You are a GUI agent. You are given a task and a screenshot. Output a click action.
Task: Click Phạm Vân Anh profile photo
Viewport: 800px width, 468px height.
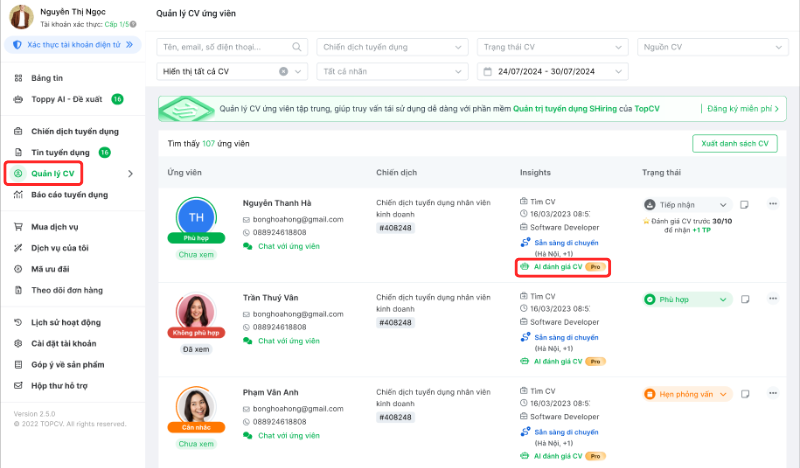196,406
